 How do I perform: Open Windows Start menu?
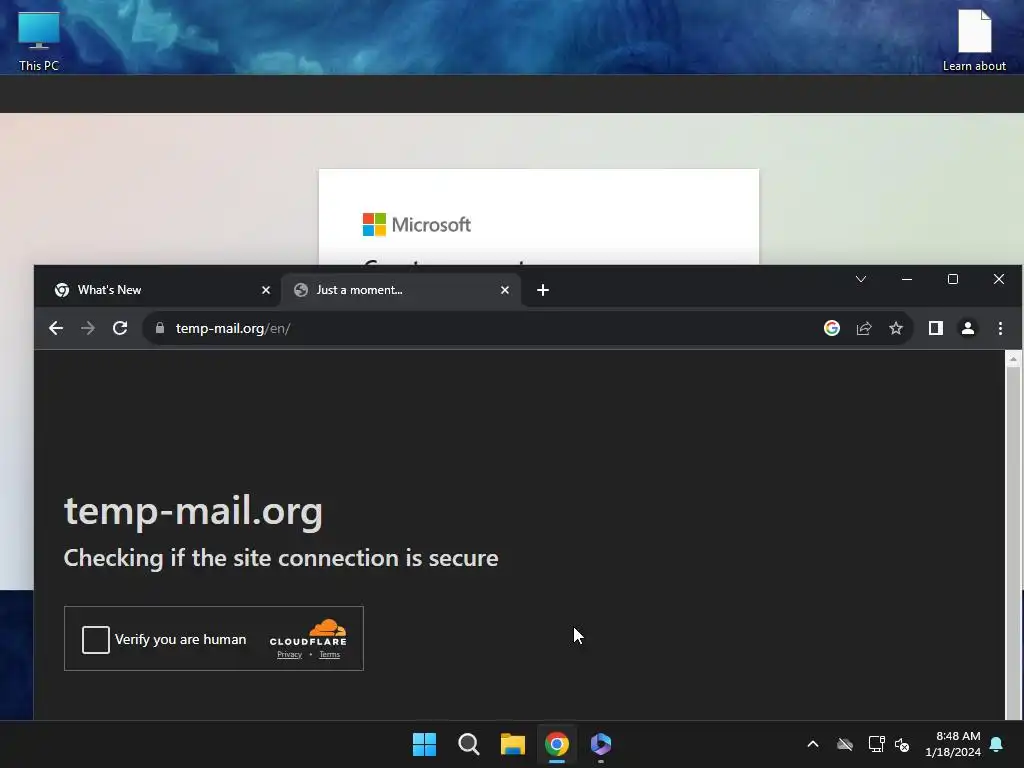click(x=424, y=744)
